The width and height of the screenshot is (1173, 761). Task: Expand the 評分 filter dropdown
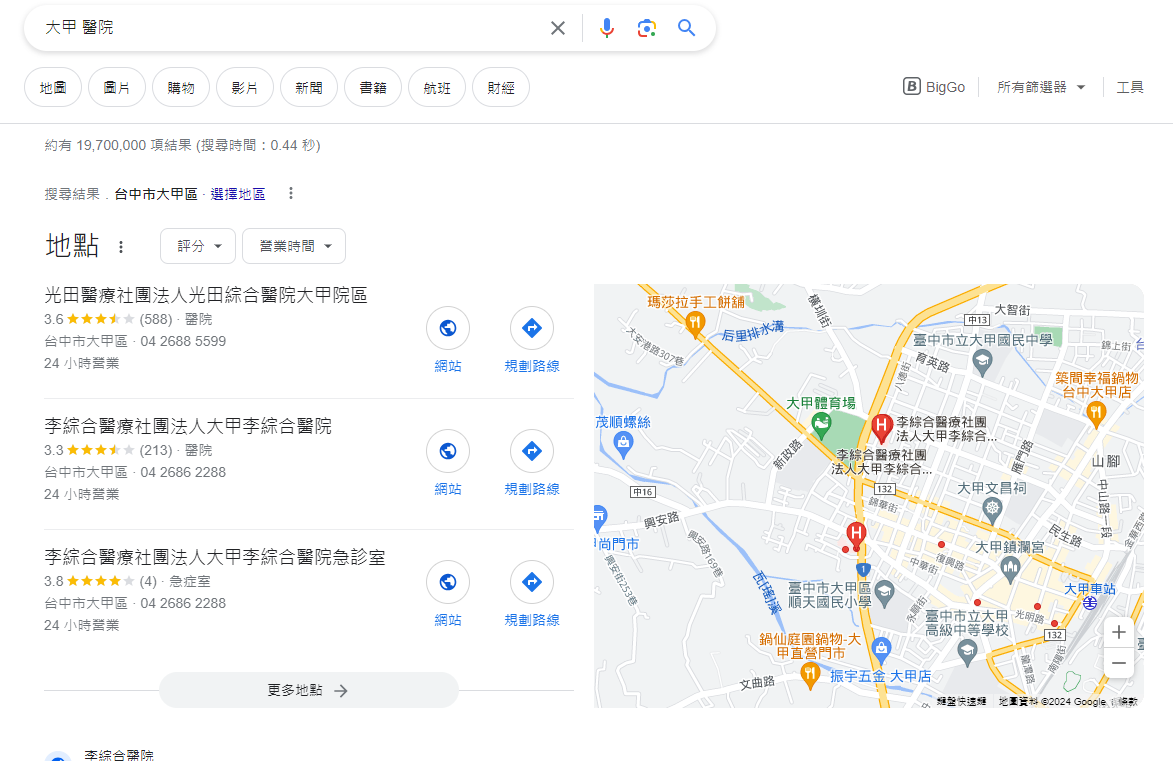(x=198, y=246)
